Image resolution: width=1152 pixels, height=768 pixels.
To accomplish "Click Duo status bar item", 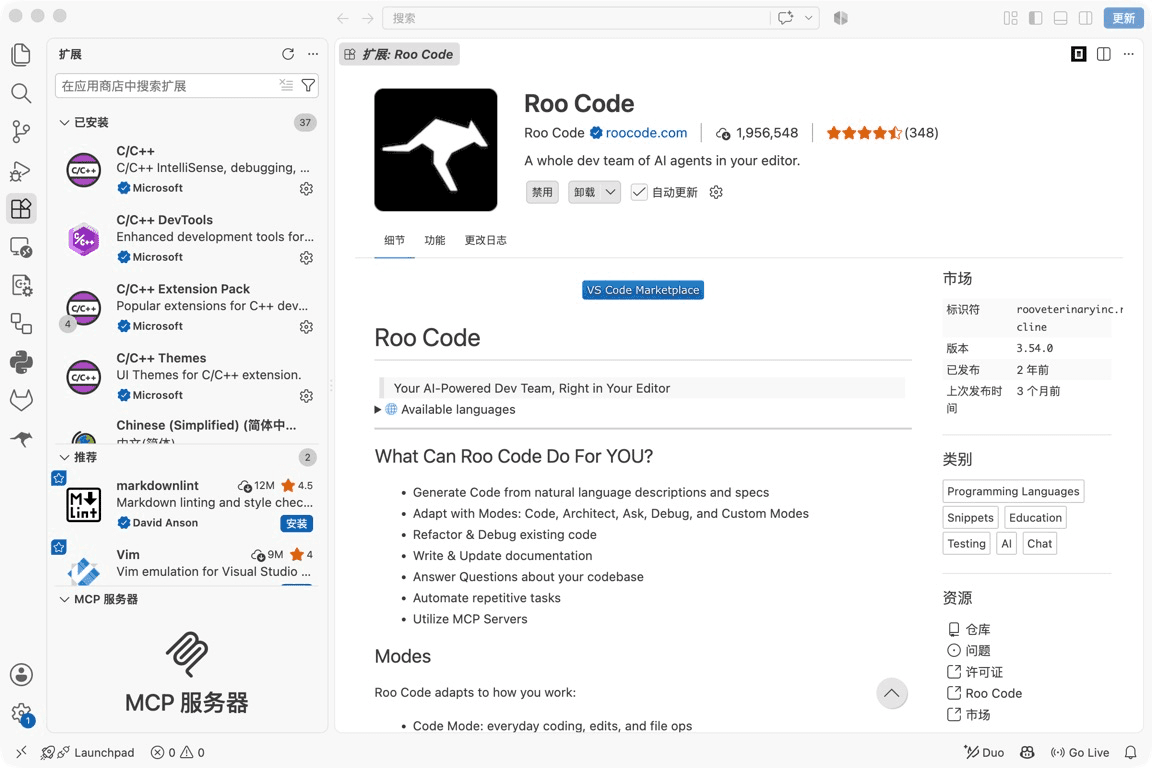I will coord(984,752).
